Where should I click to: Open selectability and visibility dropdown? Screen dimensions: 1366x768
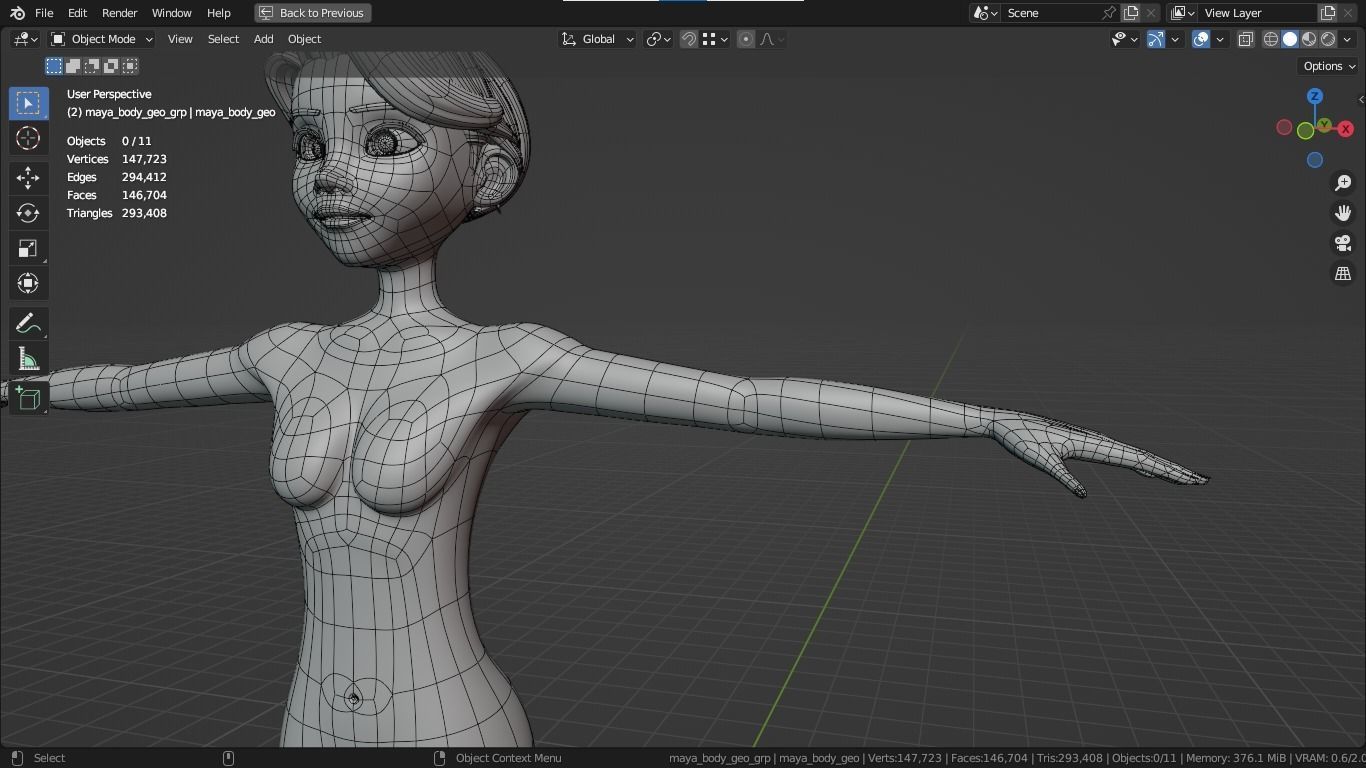[x=1125, y=39]
